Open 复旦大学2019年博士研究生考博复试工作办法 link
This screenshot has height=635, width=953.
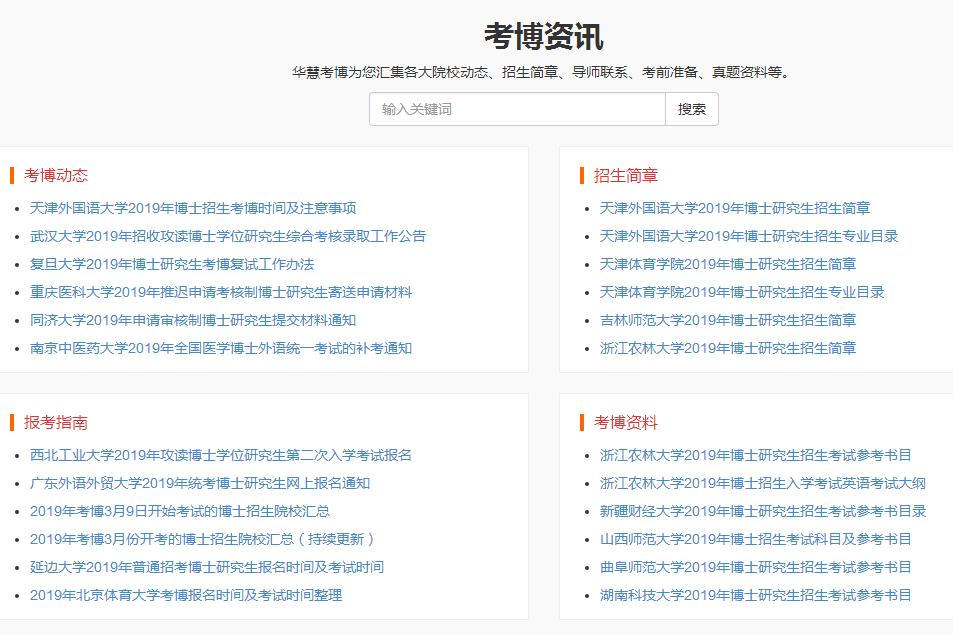click(172, 264)
